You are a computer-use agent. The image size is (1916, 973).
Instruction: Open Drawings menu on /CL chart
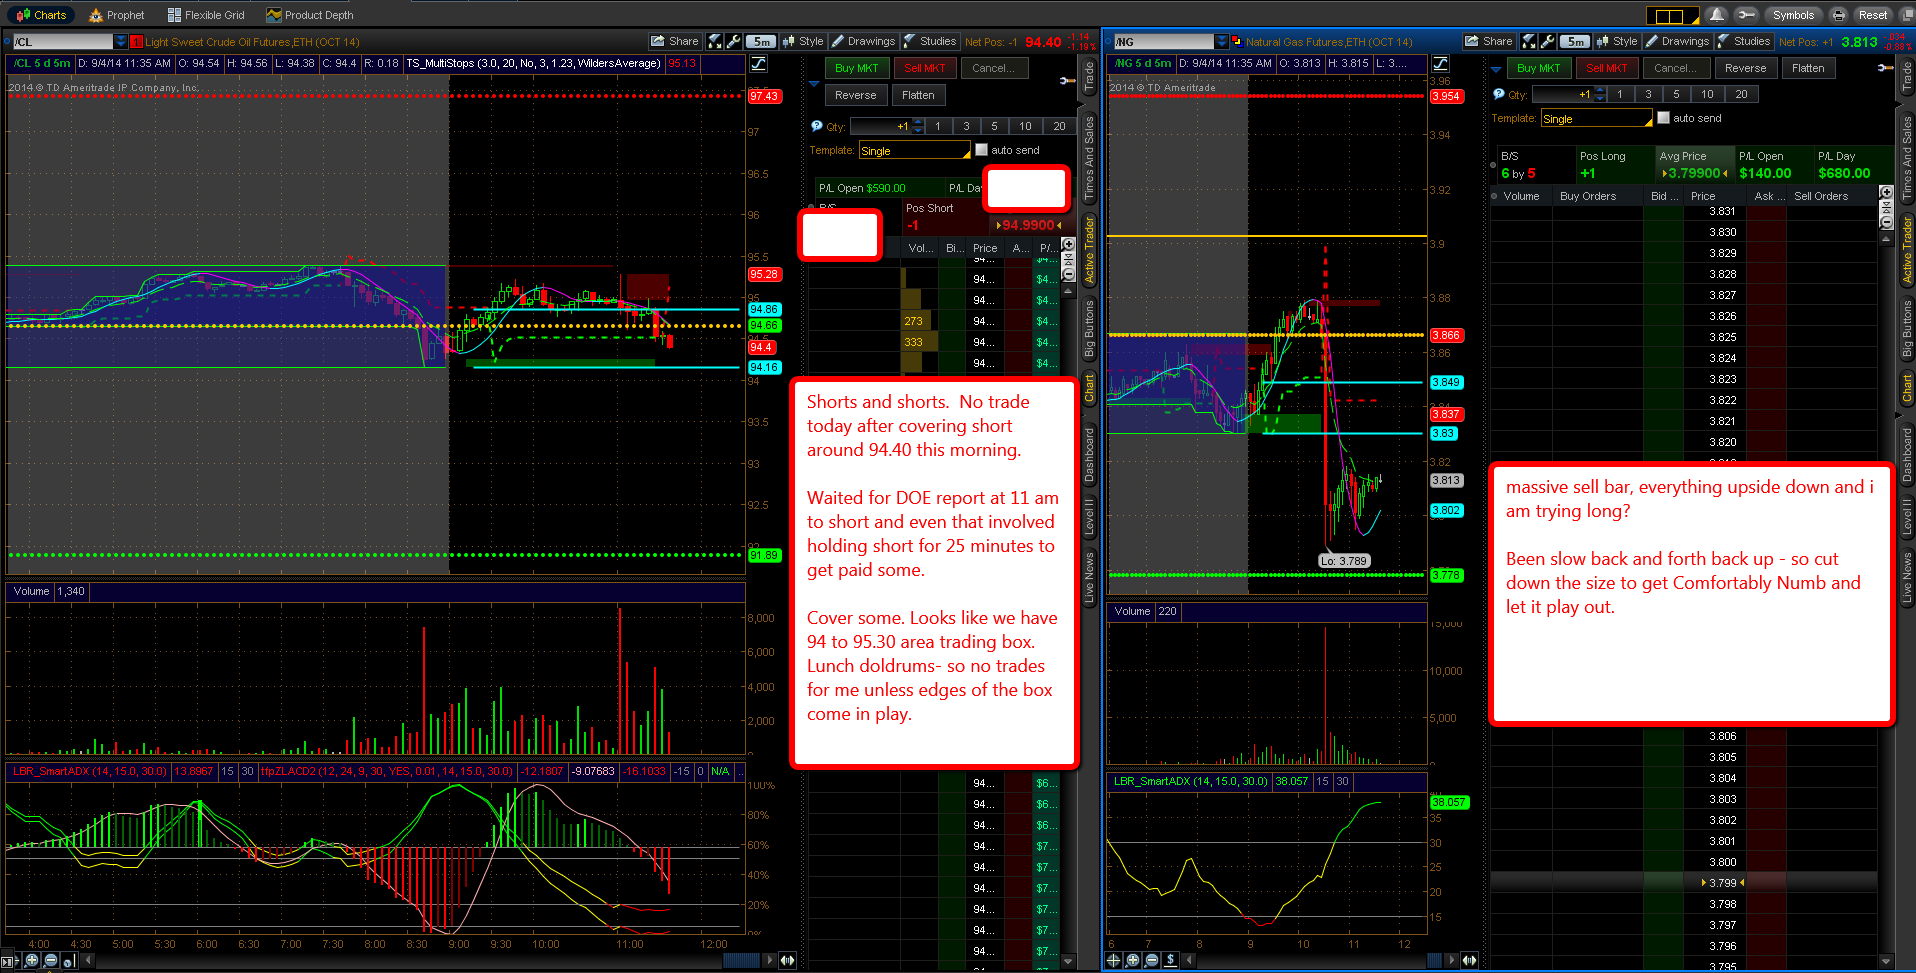864,41
